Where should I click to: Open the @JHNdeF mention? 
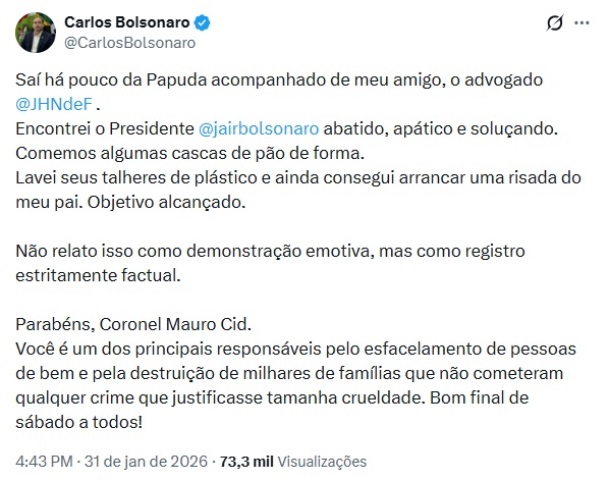(56, 103)
